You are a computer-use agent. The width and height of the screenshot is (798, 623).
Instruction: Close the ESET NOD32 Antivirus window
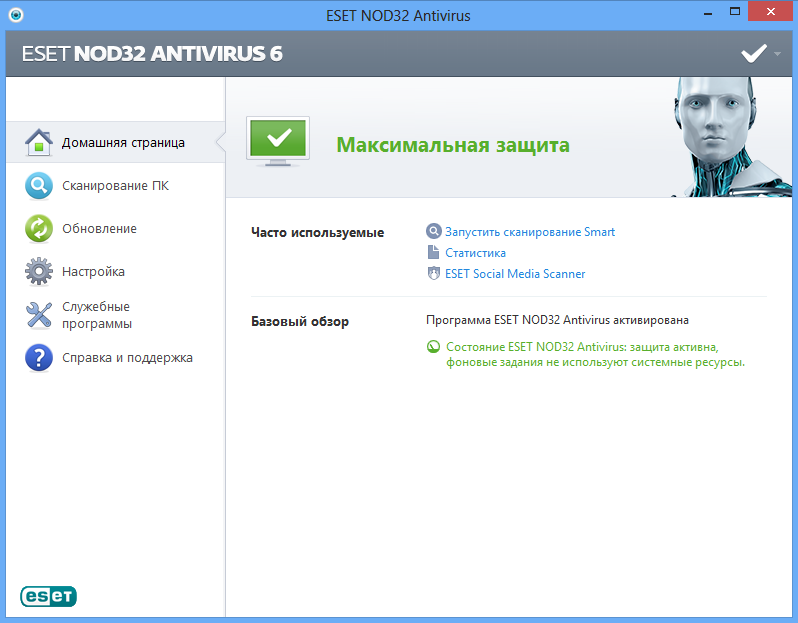[x=771, y=11]
